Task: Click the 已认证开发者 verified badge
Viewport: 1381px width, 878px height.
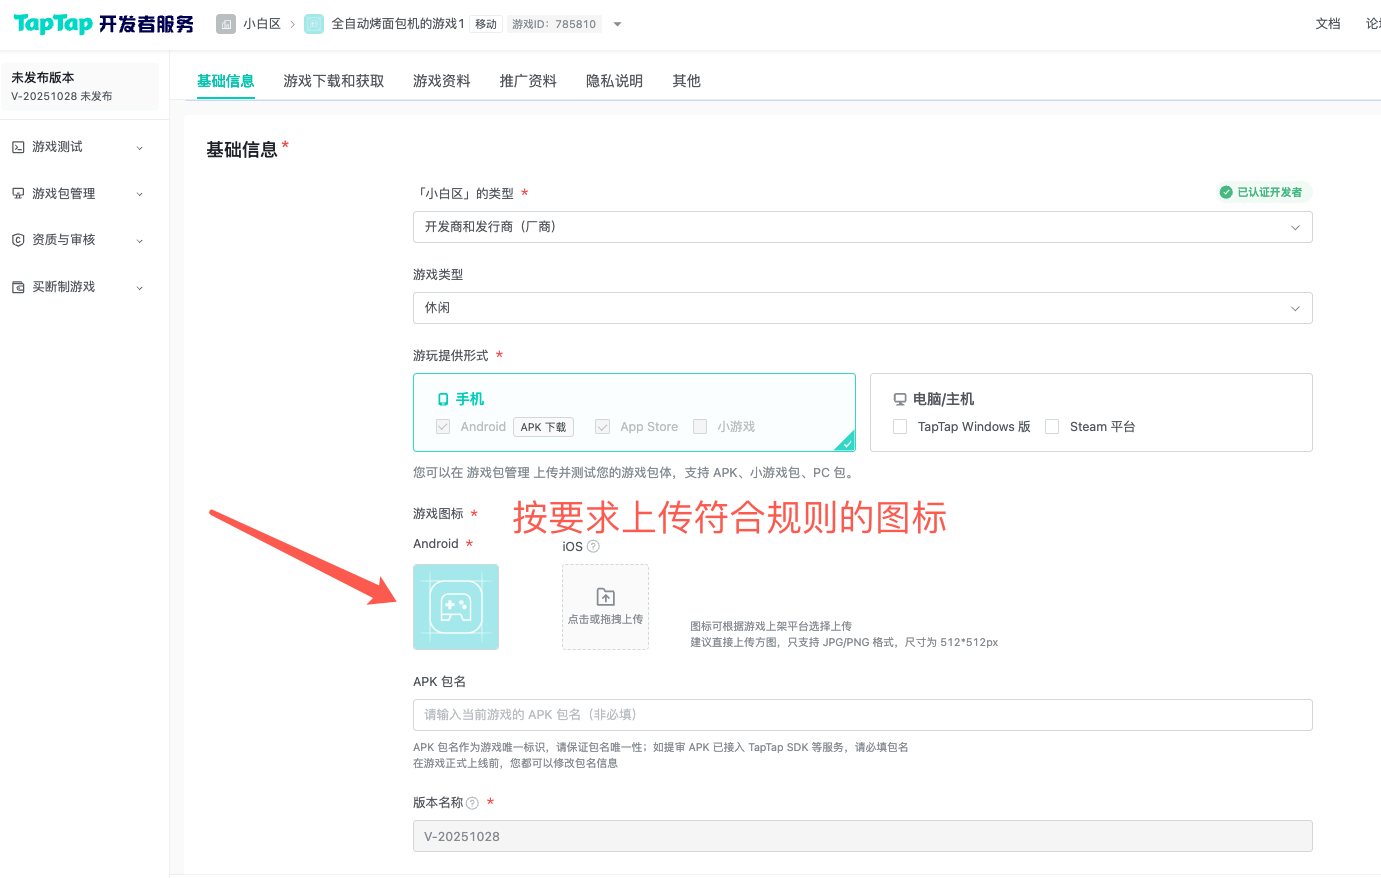Action: pyautogui.click(x=1261, y=192)
